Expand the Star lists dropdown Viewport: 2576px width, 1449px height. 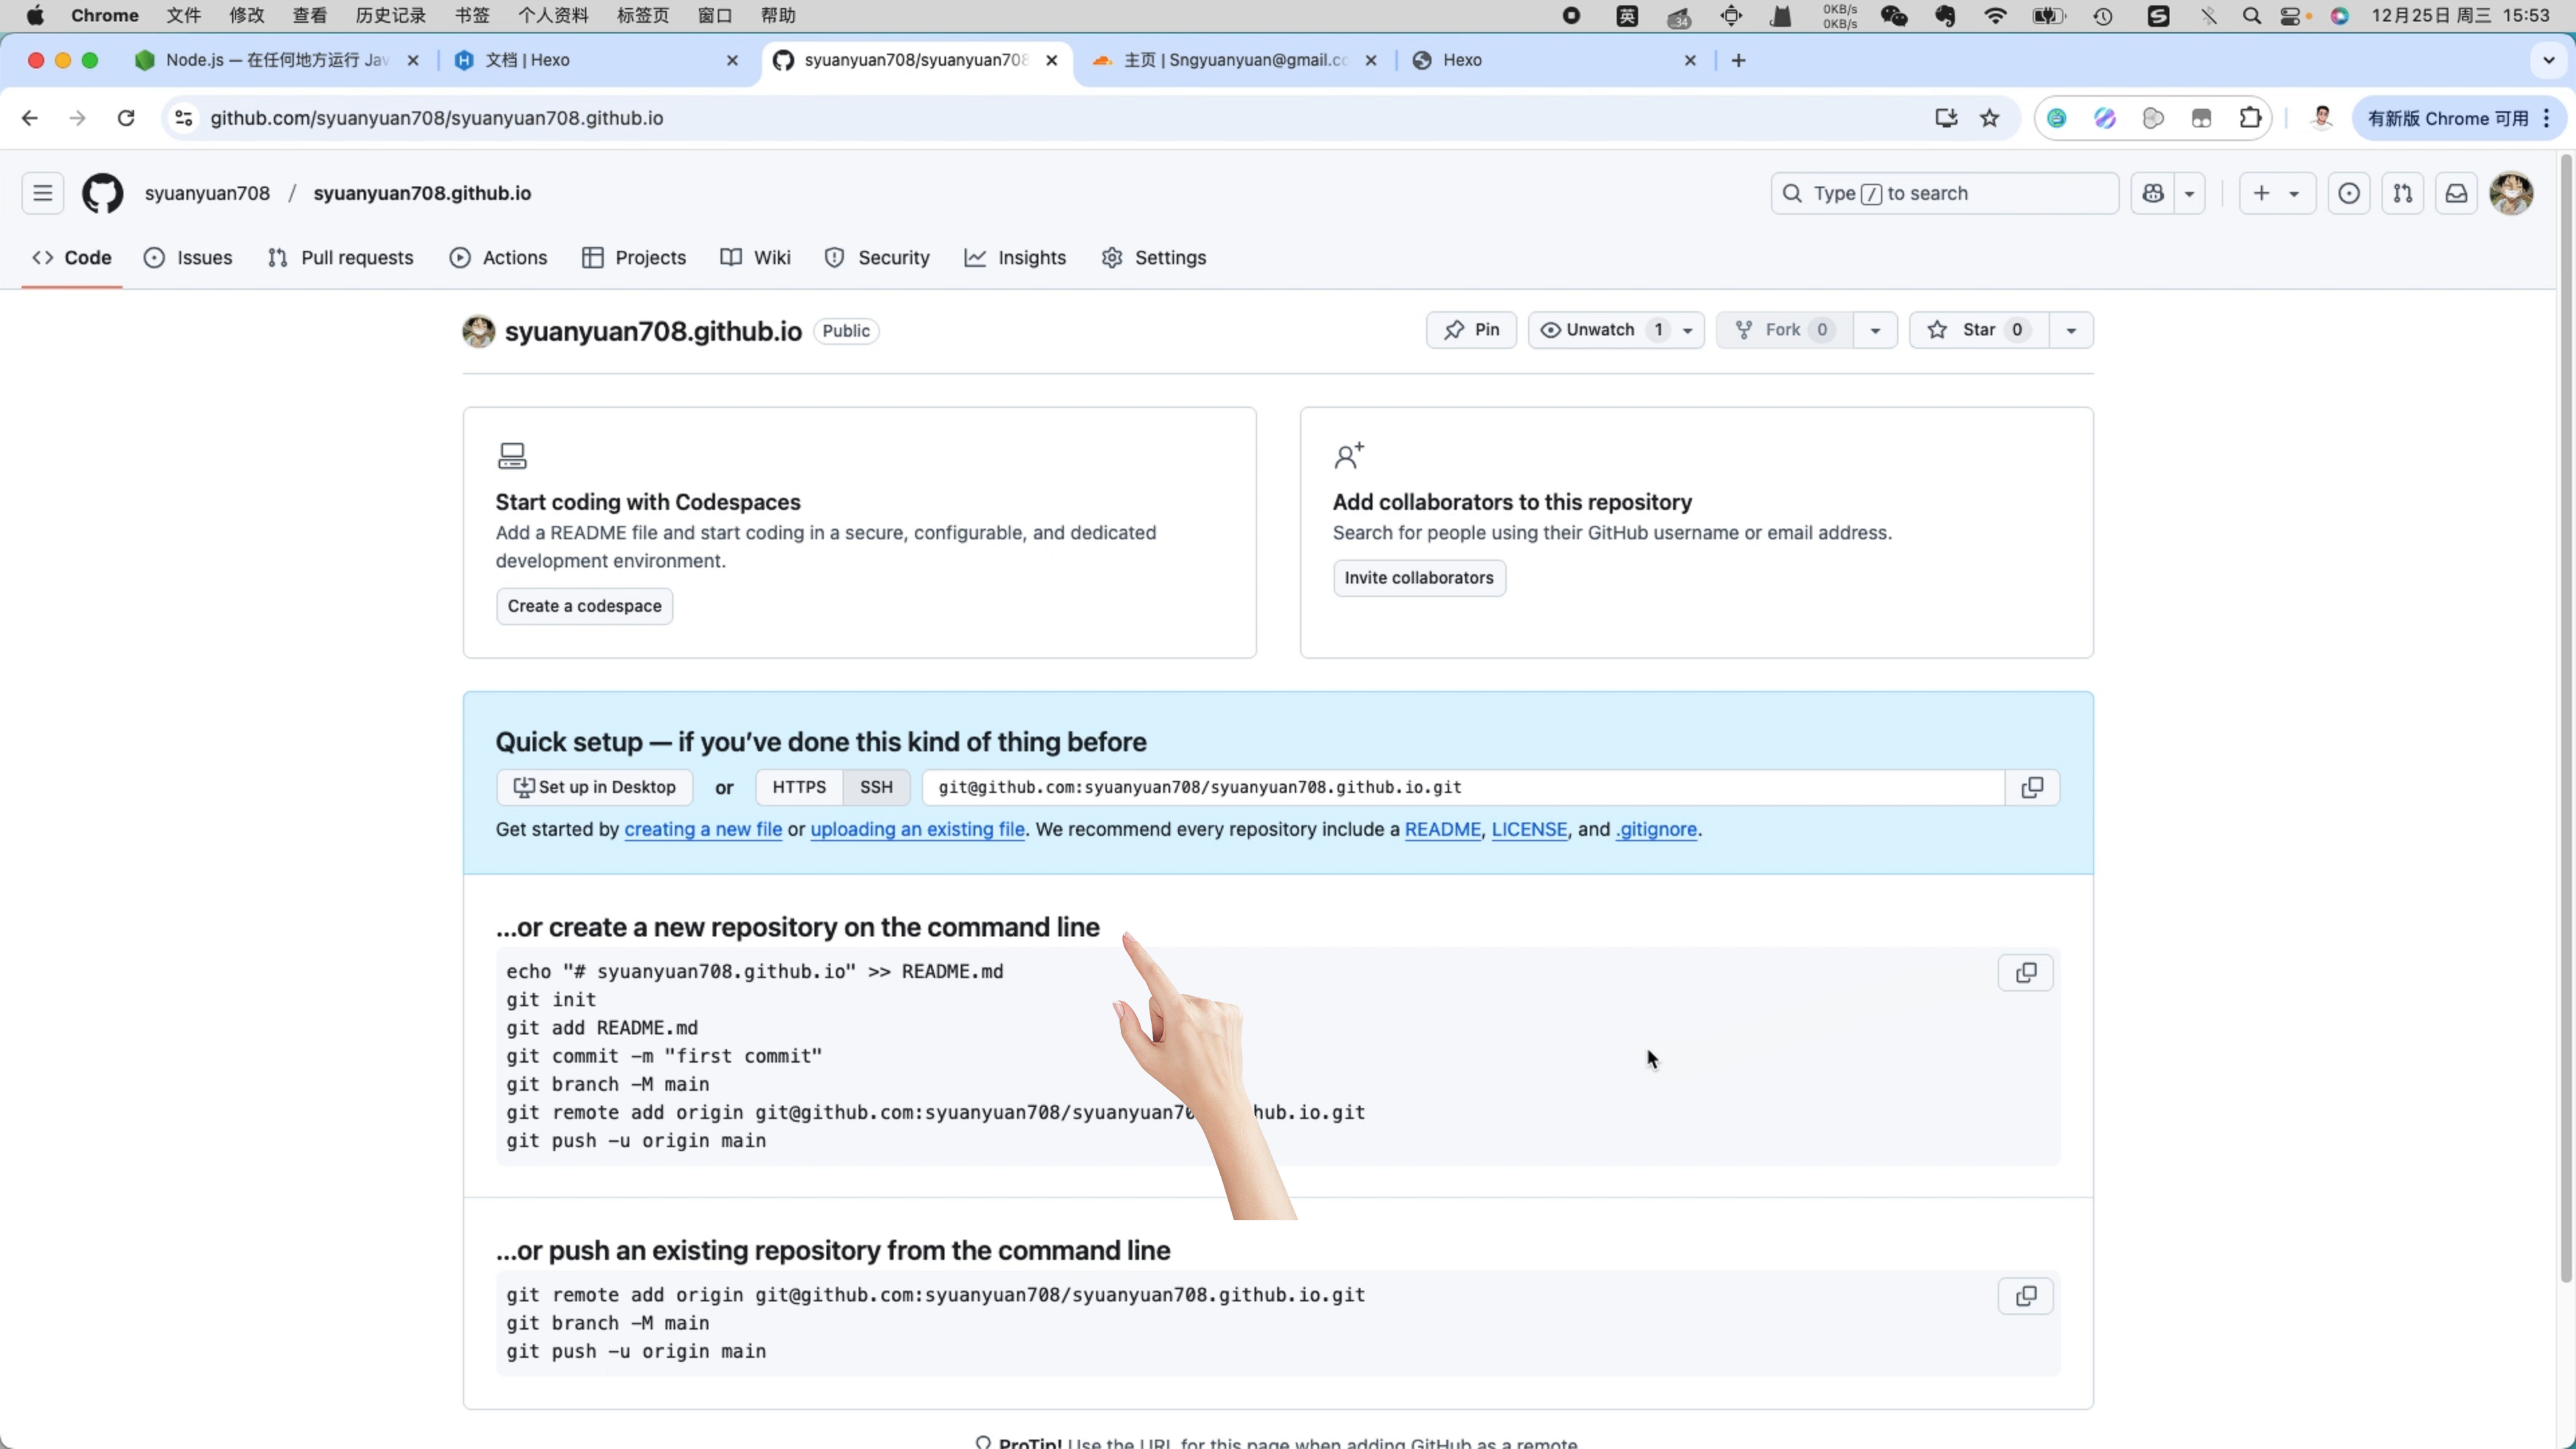[x=2071, y=330]
